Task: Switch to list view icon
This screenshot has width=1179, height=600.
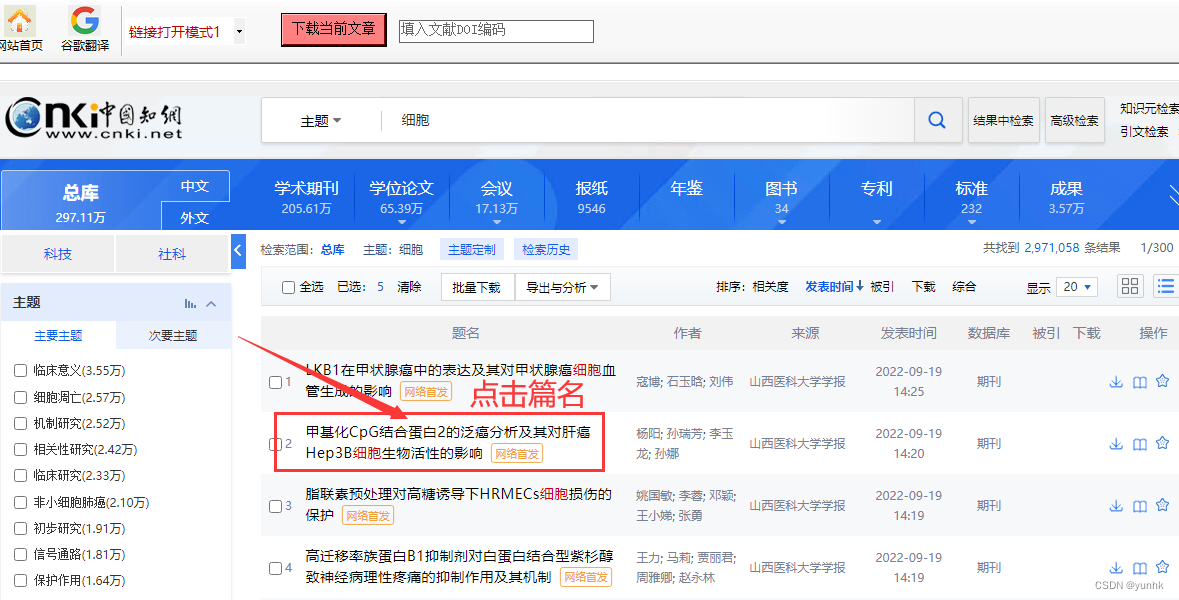Action: click(x=1166, y=286)
